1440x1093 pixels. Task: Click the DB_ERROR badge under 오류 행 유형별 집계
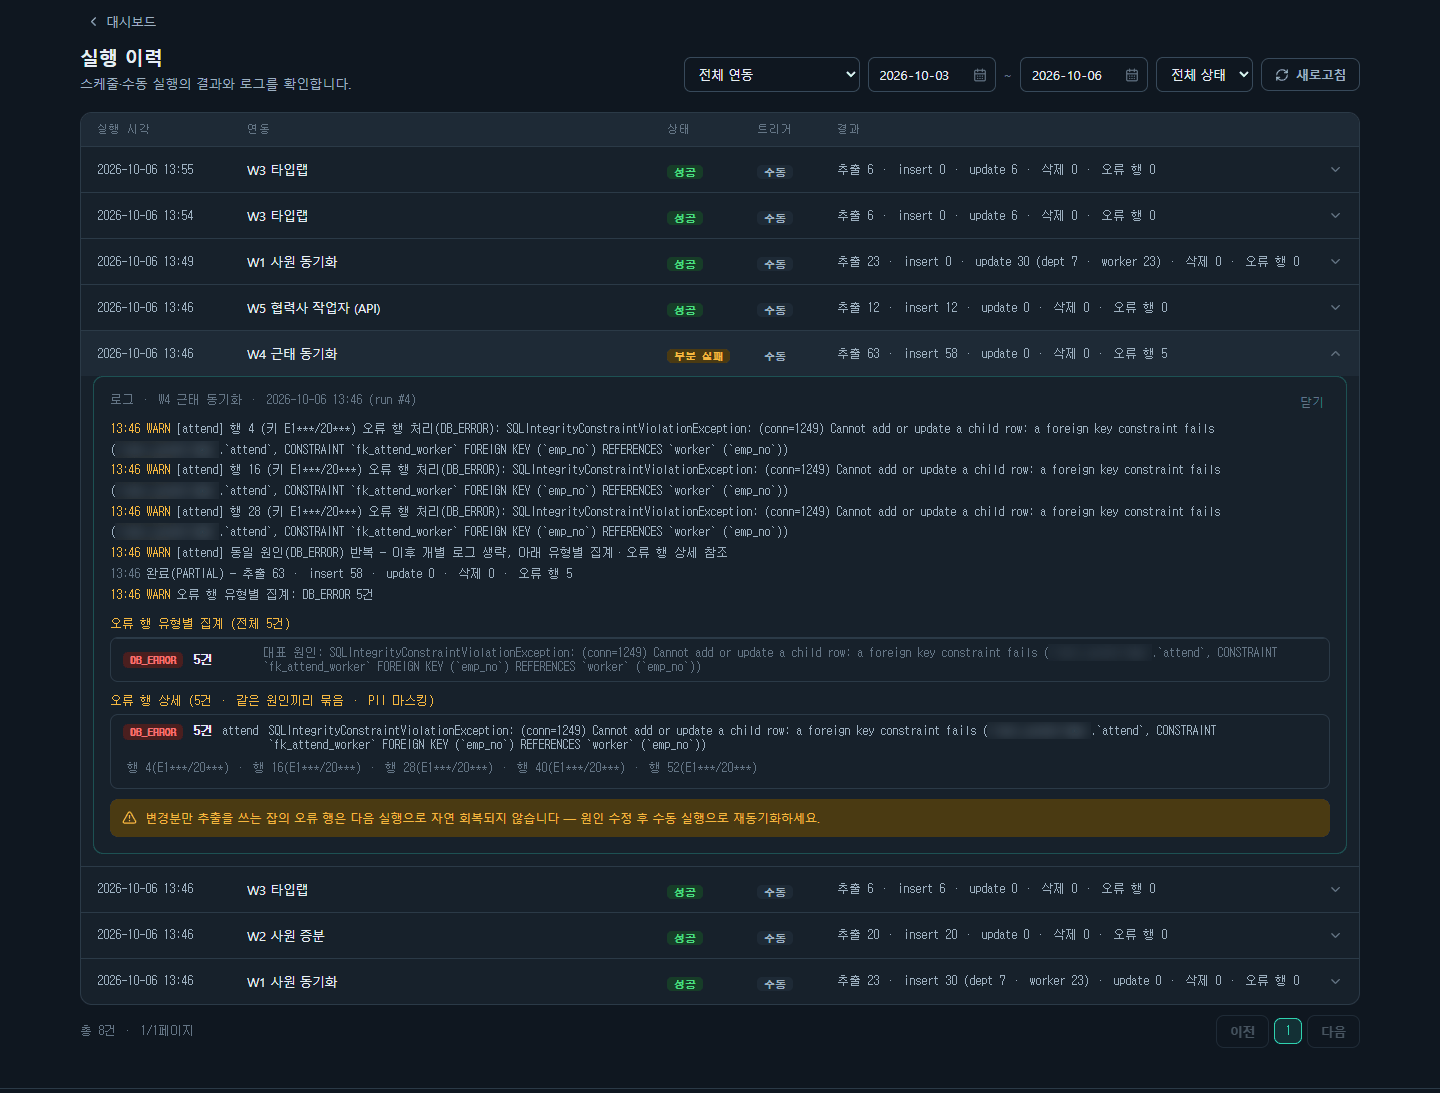click(x=153, y=660)
